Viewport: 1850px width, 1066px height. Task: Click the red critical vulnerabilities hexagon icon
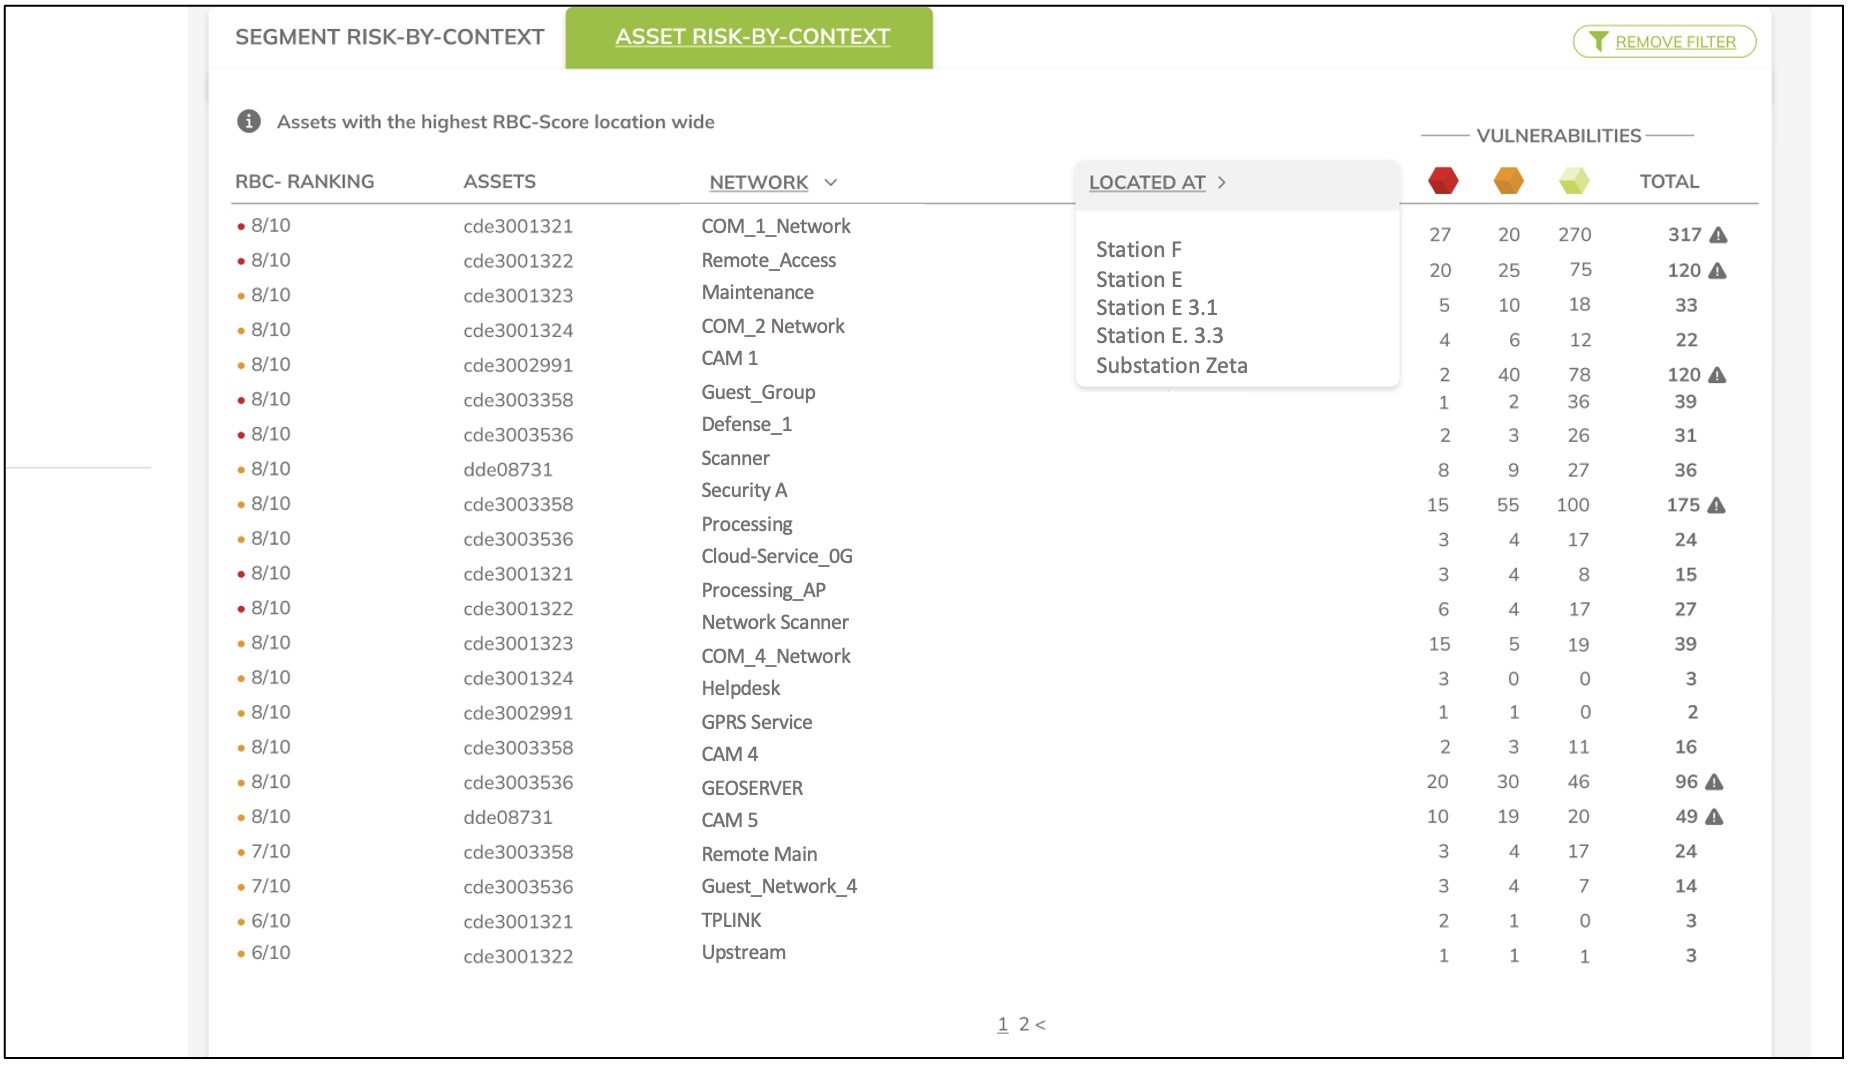1442,181
